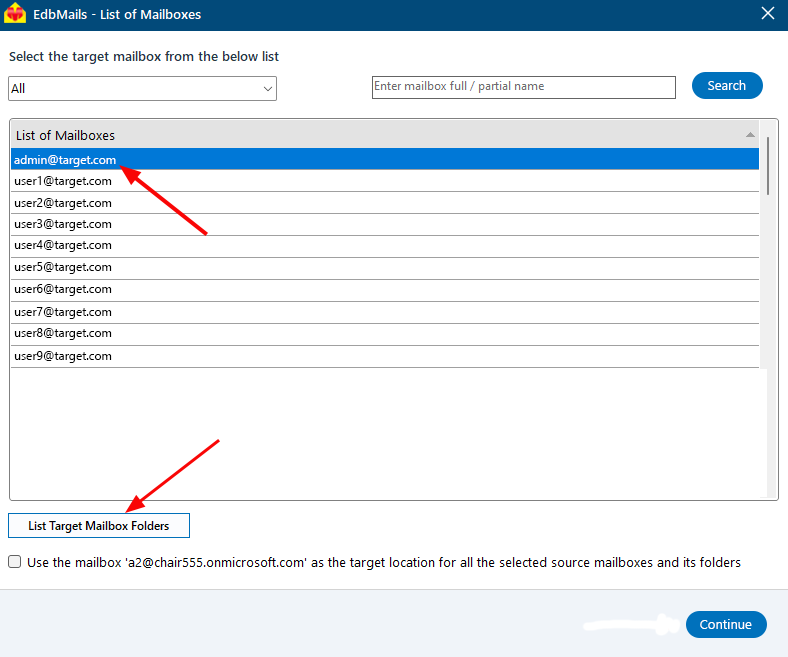This screenshot has height=657, width=788.
Task: Select the user8@target.com row
Action: (x=63, y=333)
